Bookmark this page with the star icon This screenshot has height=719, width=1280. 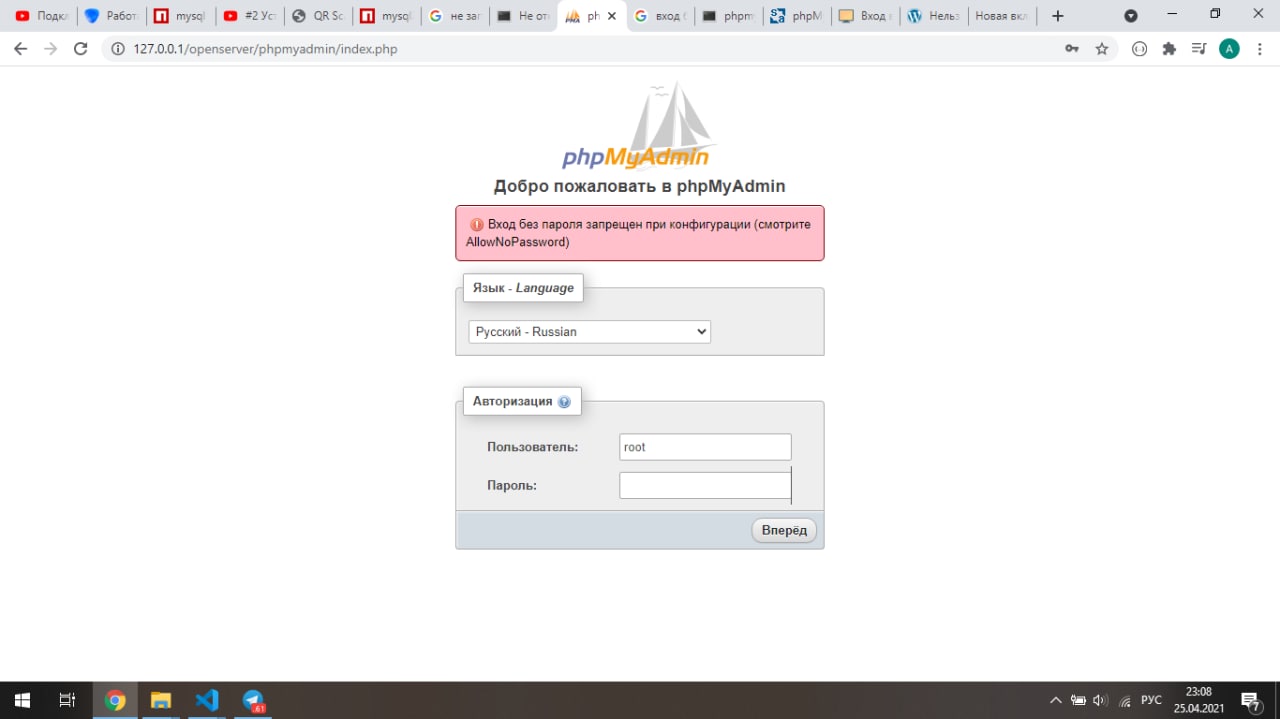1102,48
